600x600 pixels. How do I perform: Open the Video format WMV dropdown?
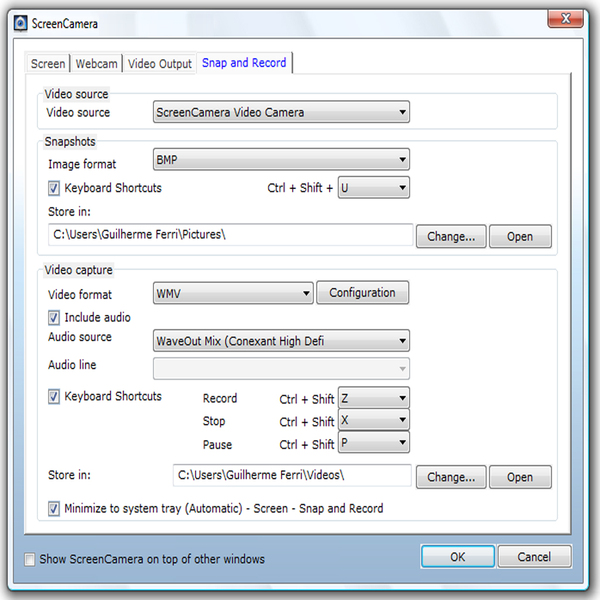pyautogui.click(x=233, y=293)
